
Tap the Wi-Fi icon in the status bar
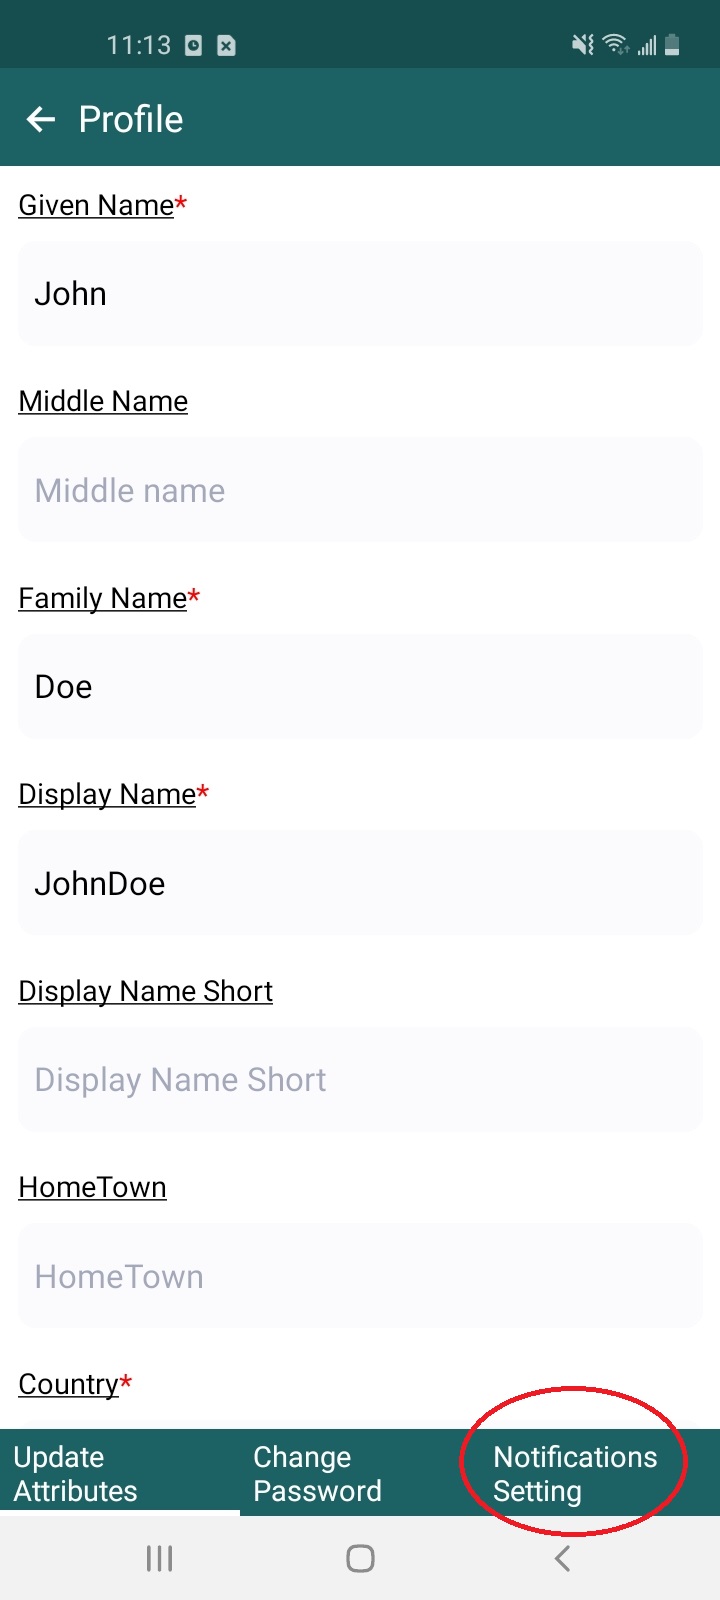[615, 44]
